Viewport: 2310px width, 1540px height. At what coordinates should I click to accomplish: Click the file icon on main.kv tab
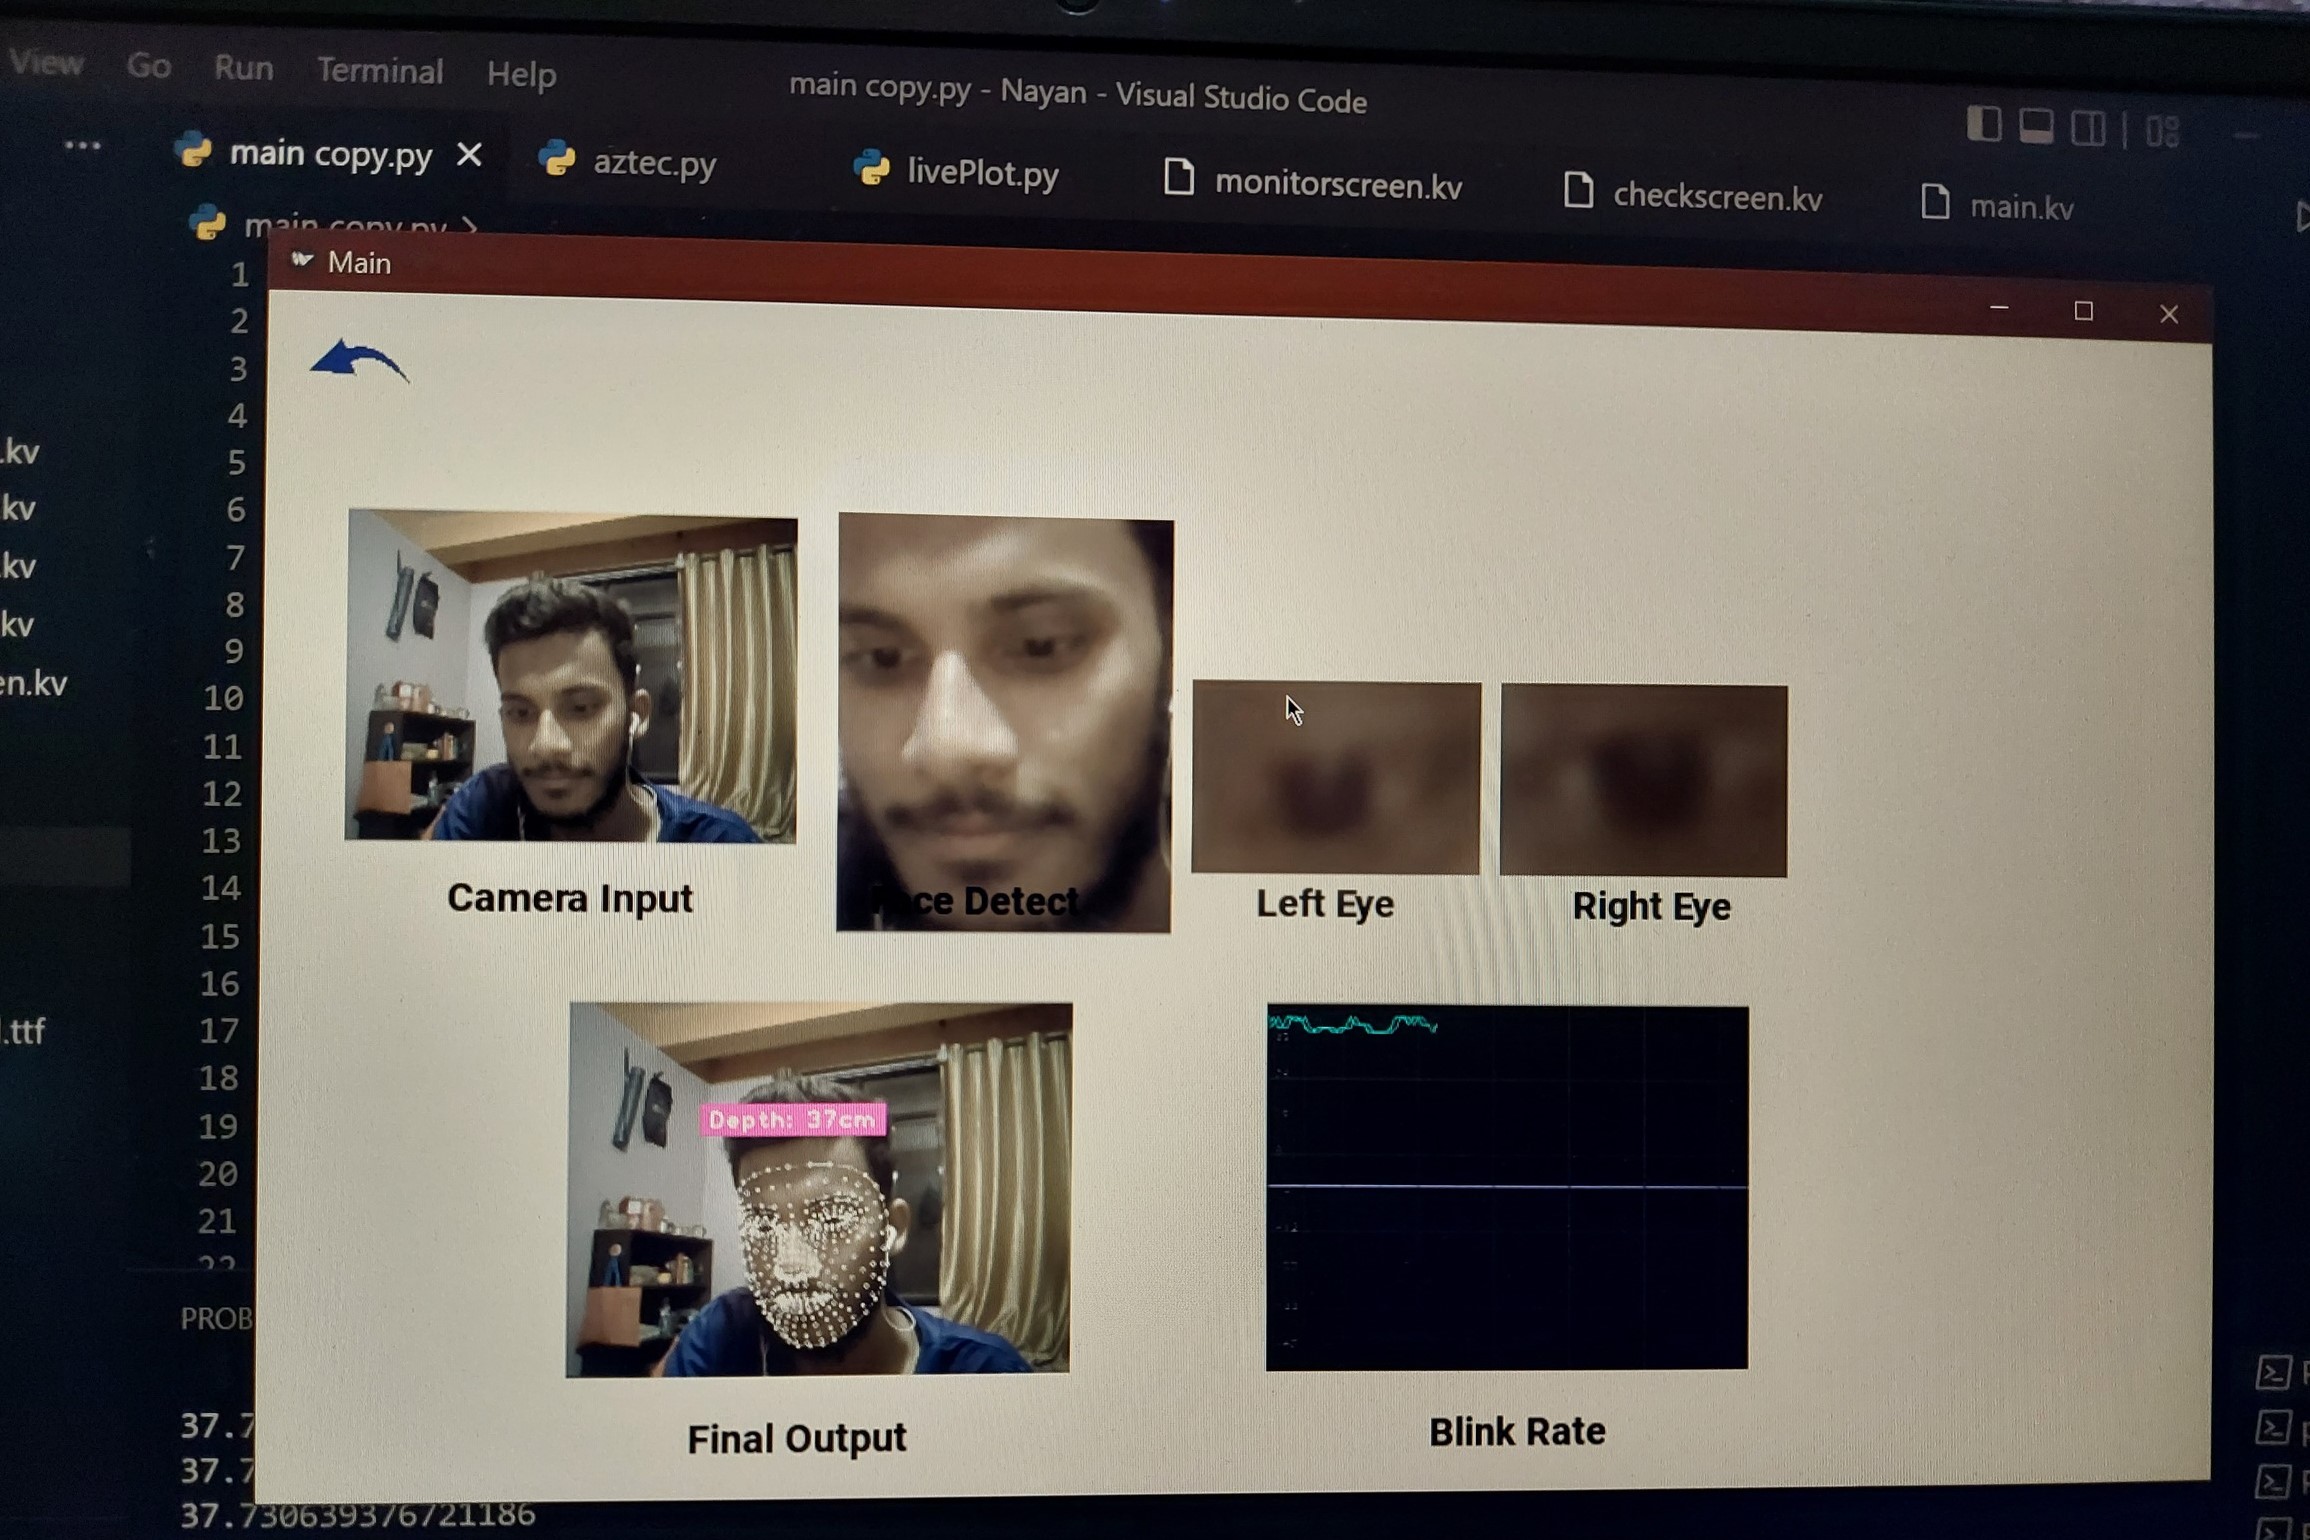pos(1936,201)
